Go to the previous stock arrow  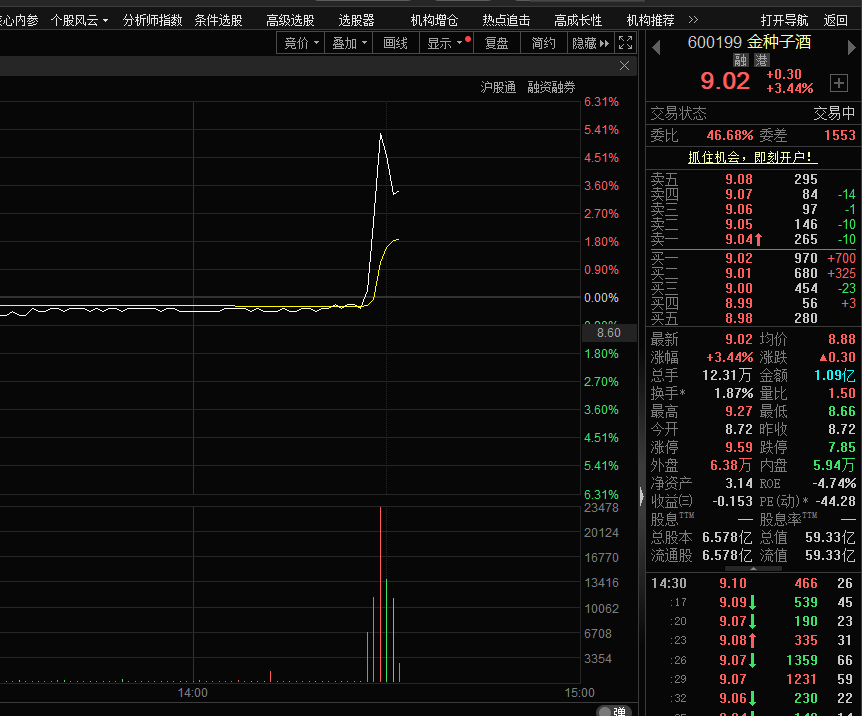click(657, 46)
